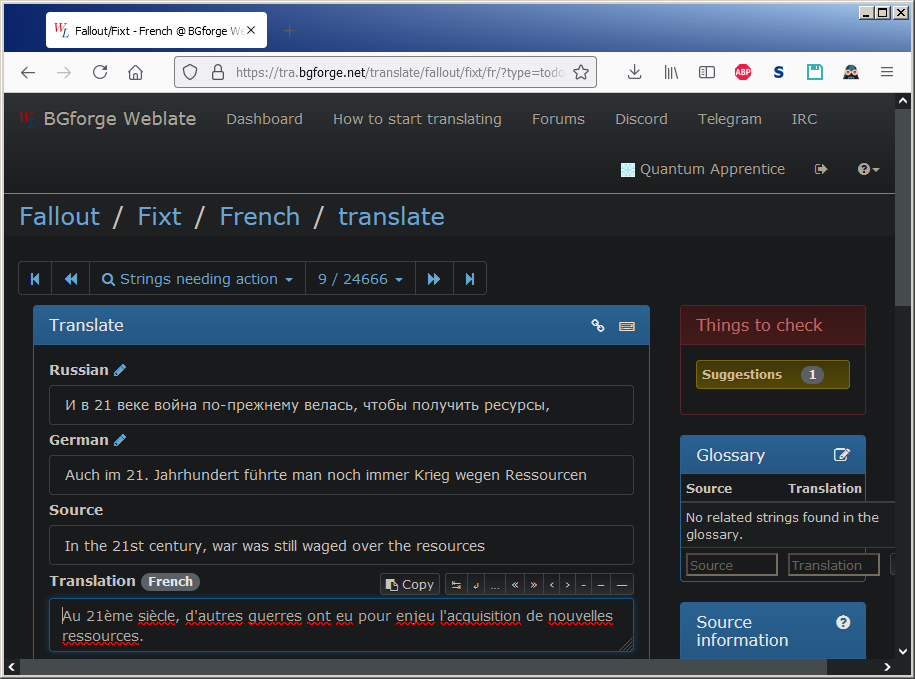Insert the em dash character
Image resolution: width=915 pixels, height=679 pixels.
coord(622,584)
